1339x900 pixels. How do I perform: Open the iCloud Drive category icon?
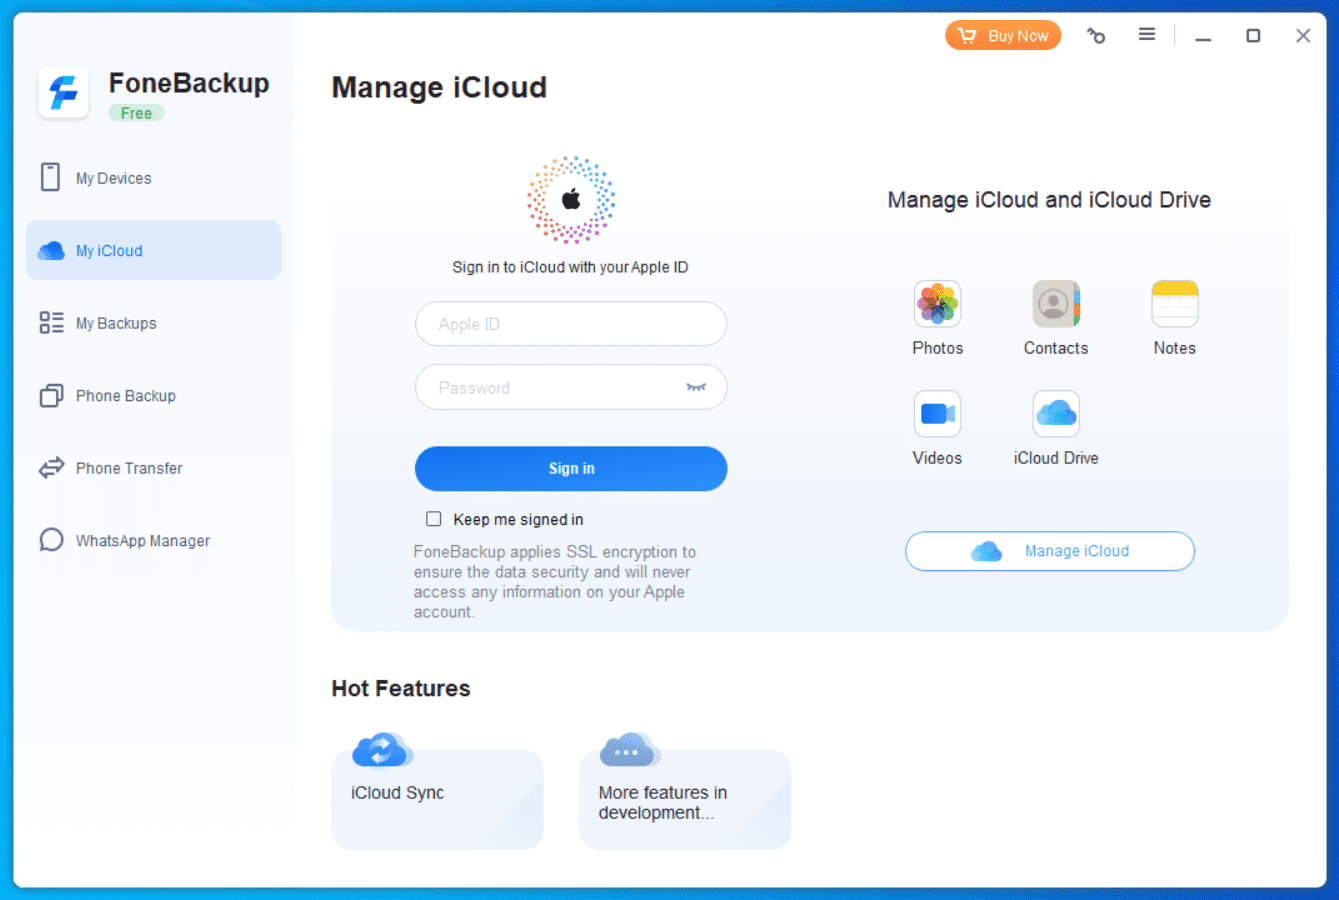1056,414
